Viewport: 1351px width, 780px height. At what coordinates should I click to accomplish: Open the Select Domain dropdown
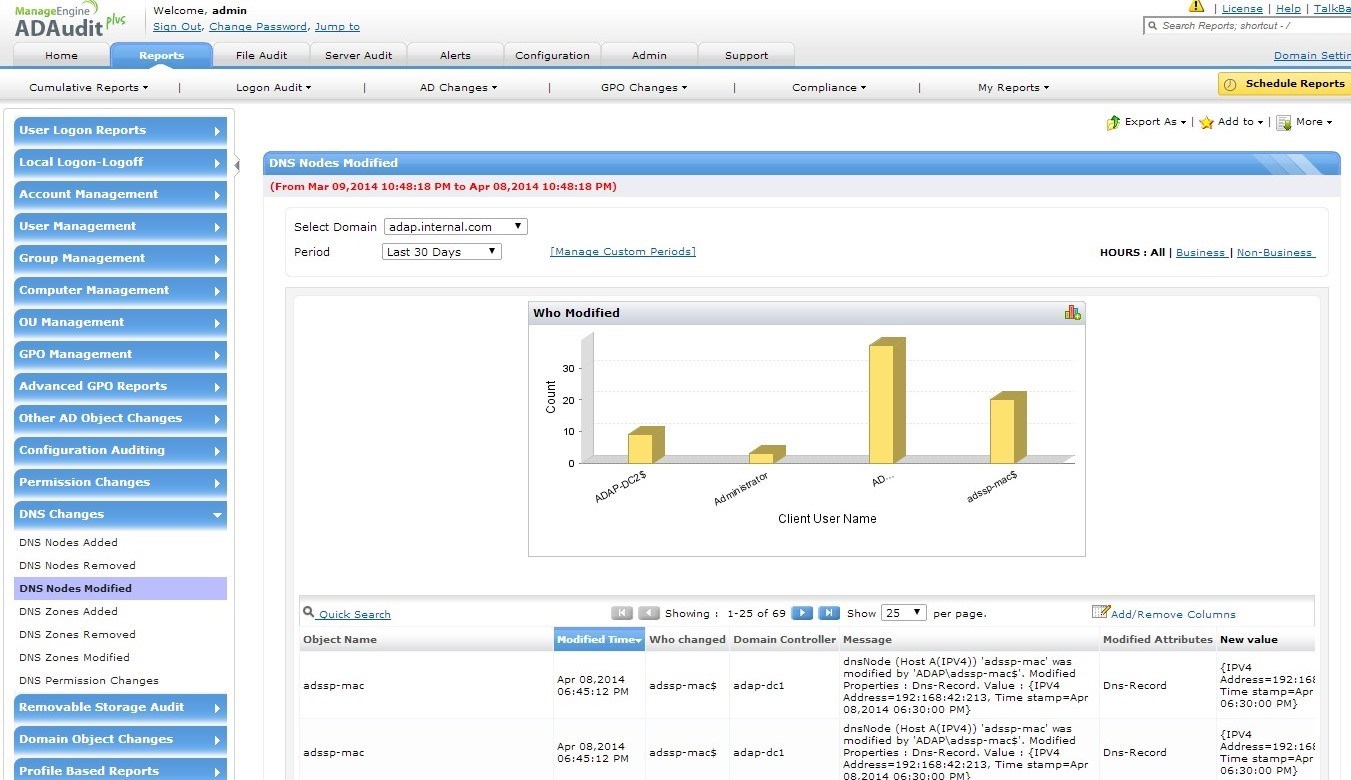[x=455, y=227]
